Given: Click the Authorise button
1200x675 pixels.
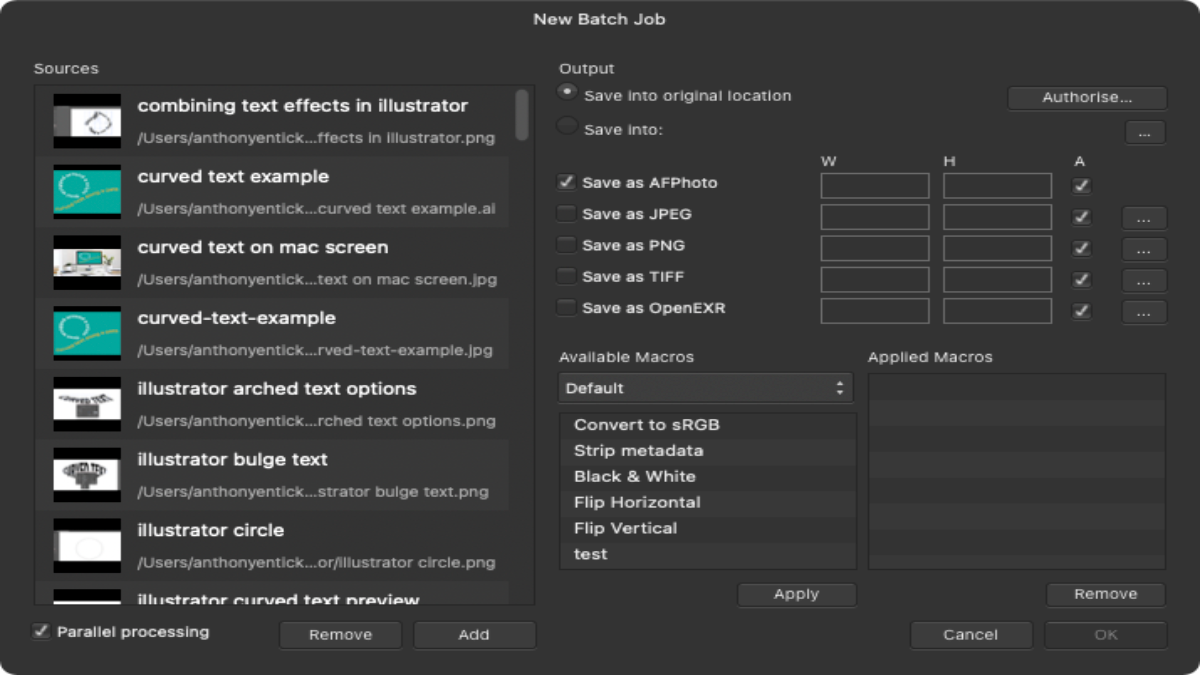Looking at the screenshot, I should click(x=1086, y=96).
